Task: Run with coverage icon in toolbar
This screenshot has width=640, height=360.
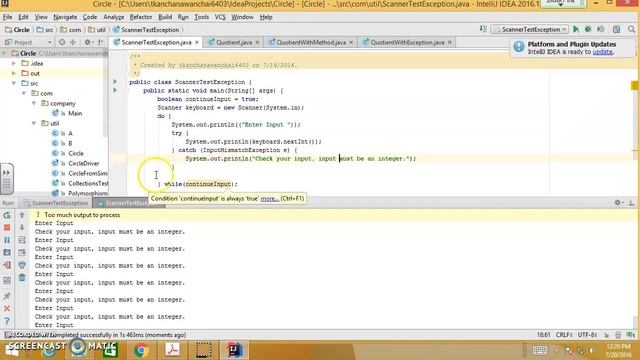Action: tap(601, 29)
